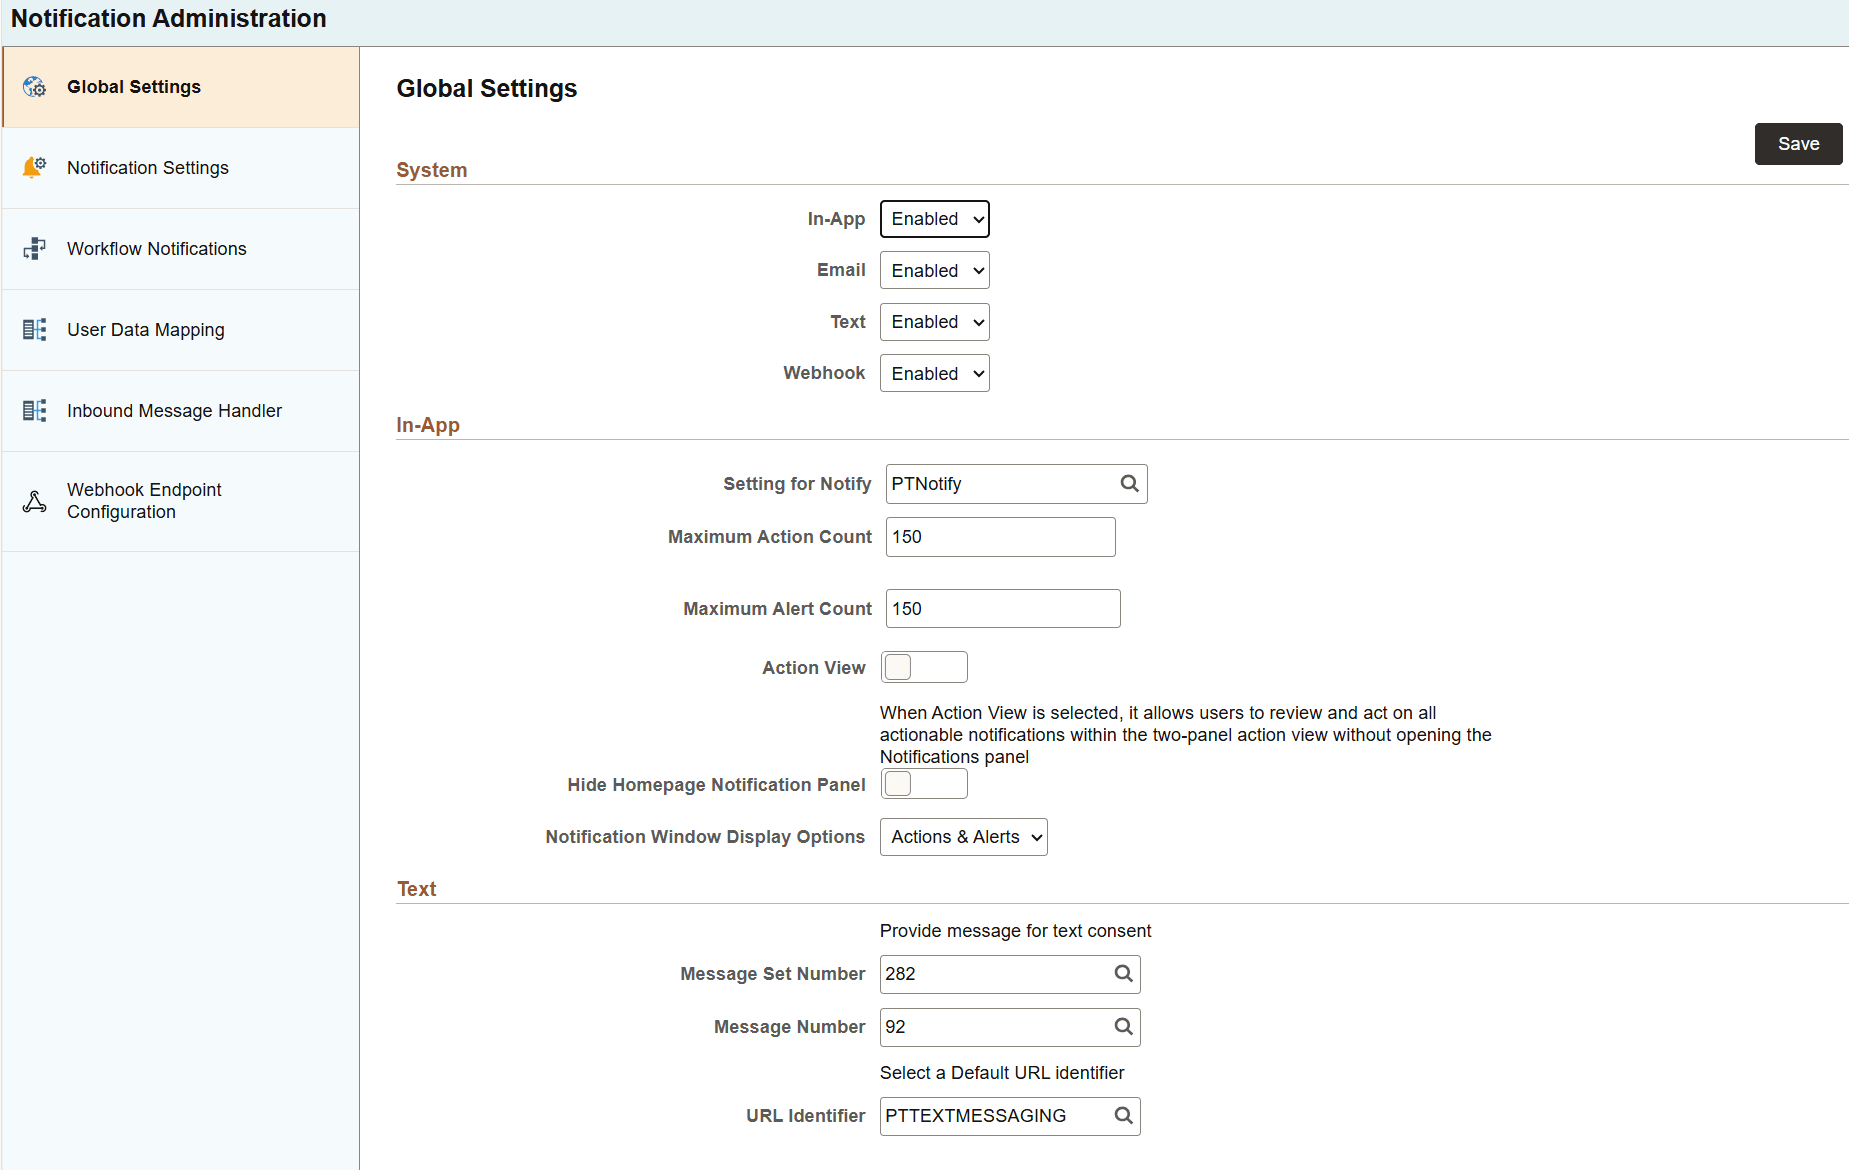Screen dimensions: 1849x1170
Task: Click the Webhook Endpoint Configuration icon
Action: pos(34,501)
